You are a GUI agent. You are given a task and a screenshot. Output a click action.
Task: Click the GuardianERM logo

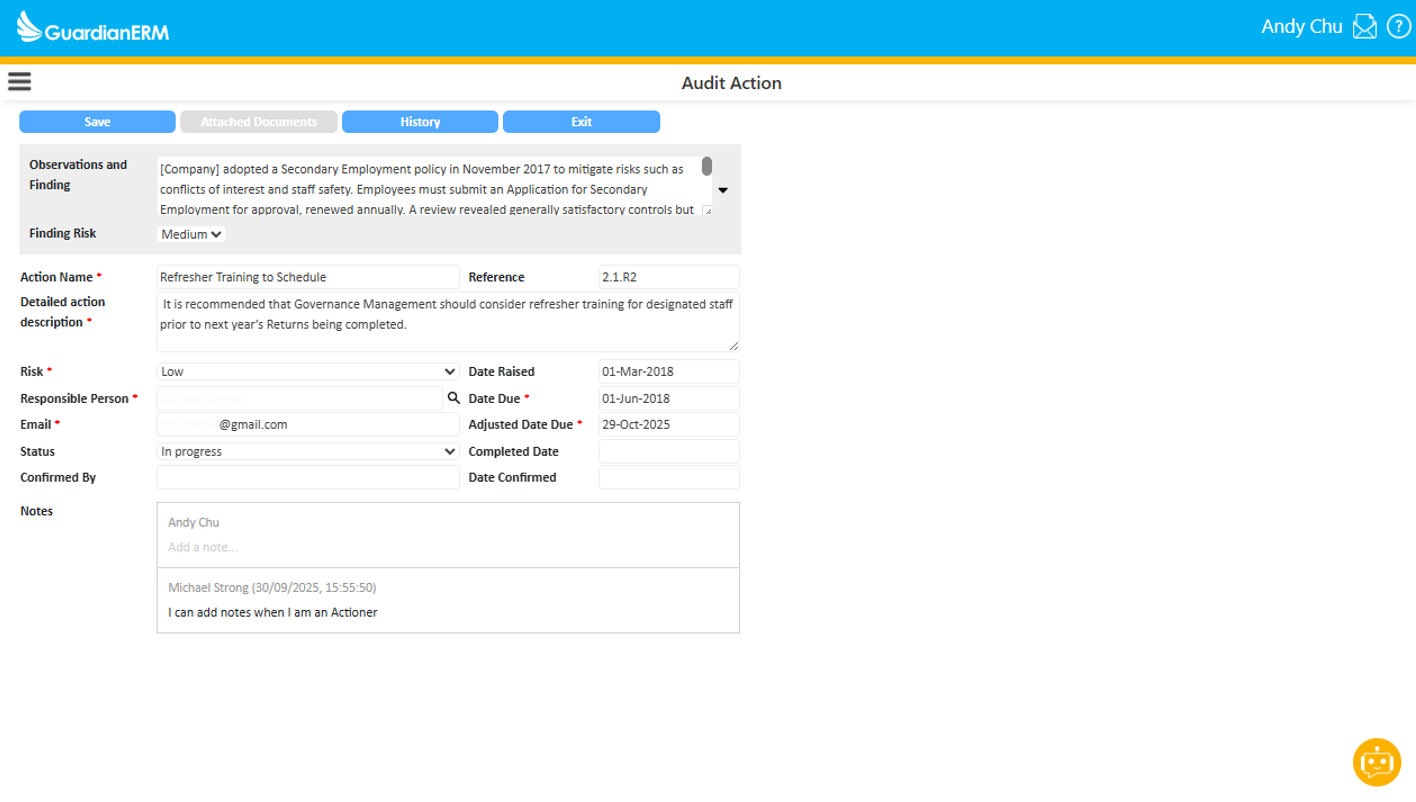pyautogui.click(x=93, y=28)
